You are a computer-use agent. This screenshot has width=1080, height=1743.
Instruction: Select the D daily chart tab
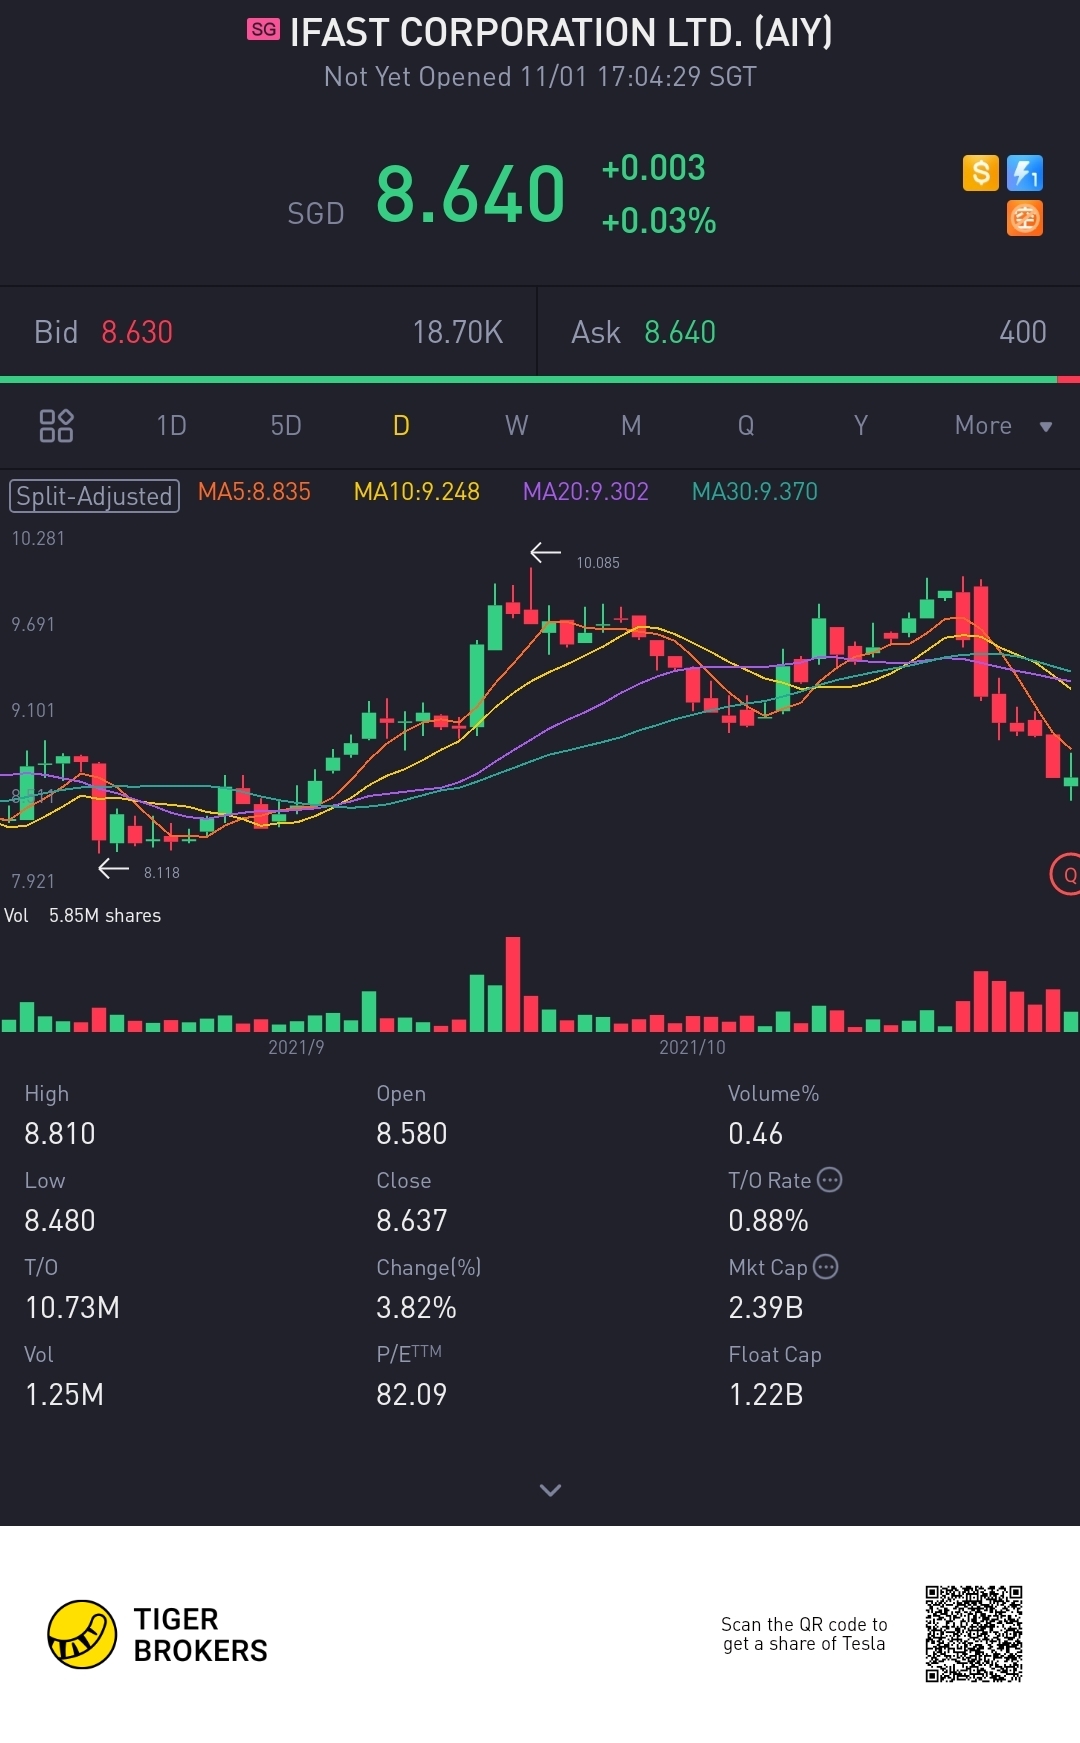coord(401,426)
